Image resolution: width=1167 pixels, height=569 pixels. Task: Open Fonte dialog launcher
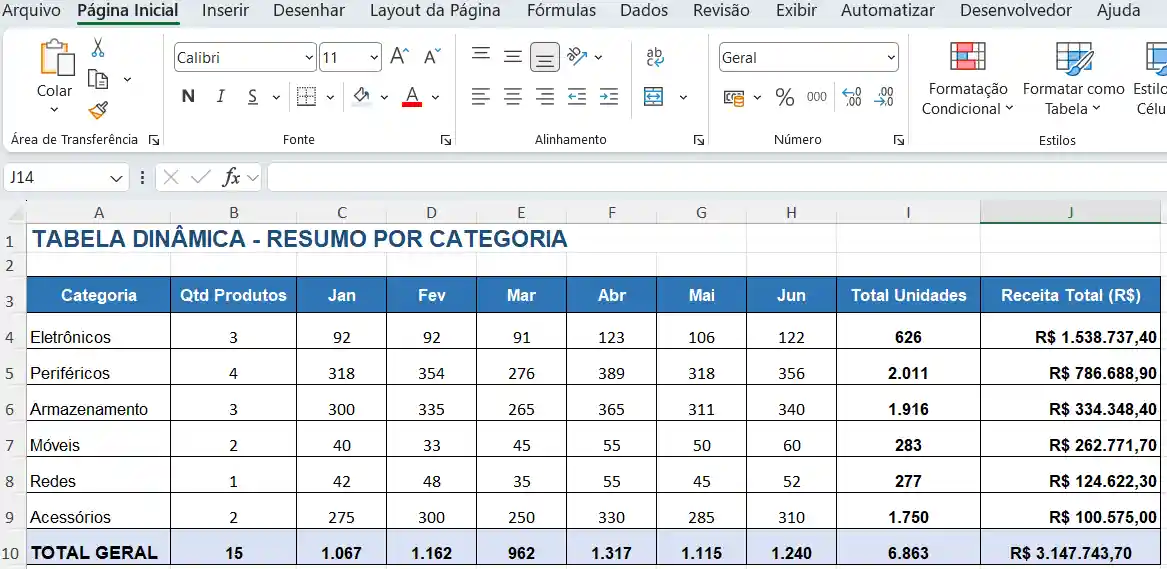point(445,140)
